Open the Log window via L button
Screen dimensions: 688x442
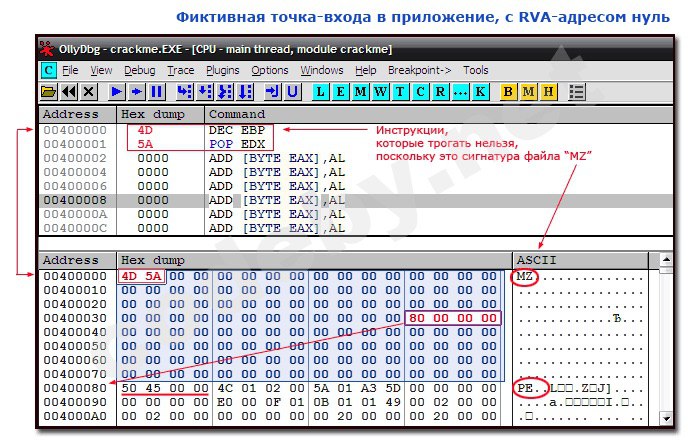click(x=320, y=92)
